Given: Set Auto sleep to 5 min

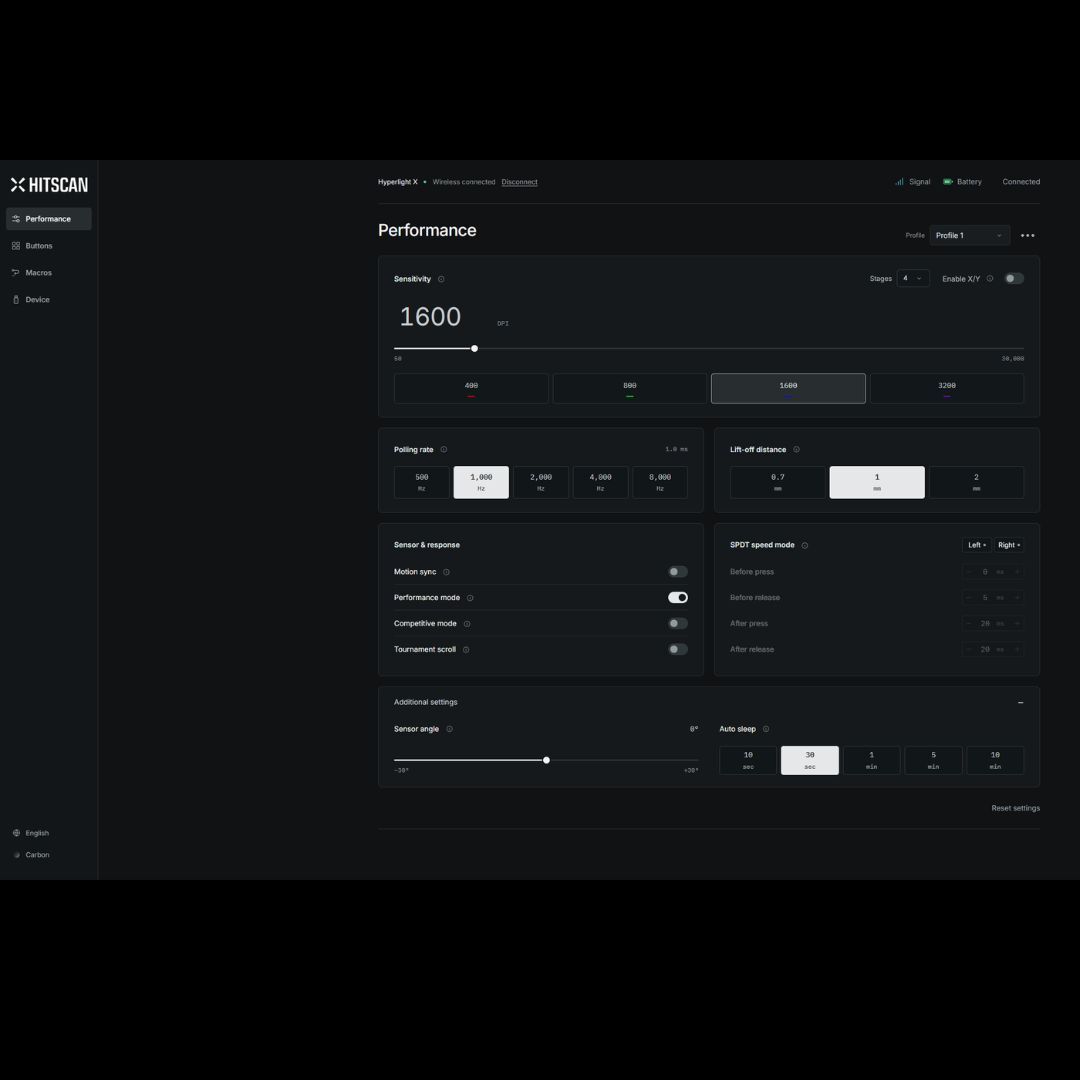Looking at the screenshot, I should 933,760.
